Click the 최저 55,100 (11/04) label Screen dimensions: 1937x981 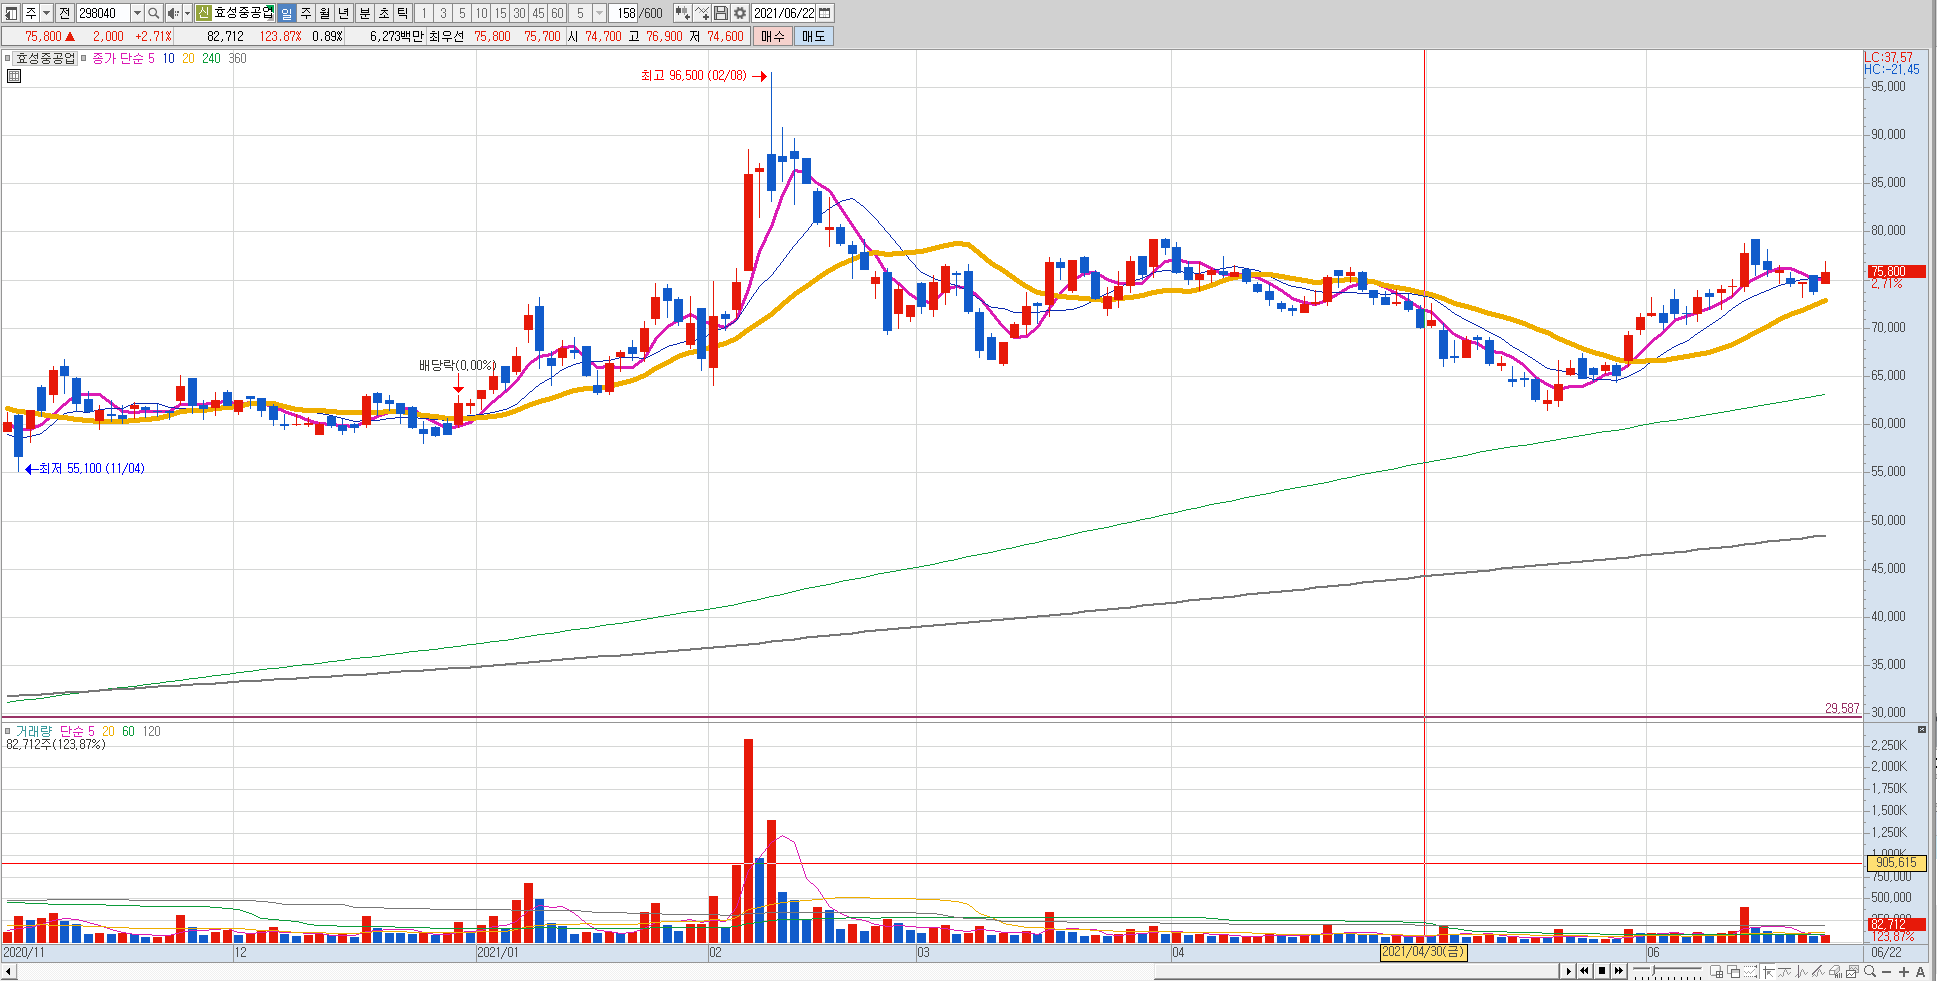pyautogui.click(x=91, y=468)
